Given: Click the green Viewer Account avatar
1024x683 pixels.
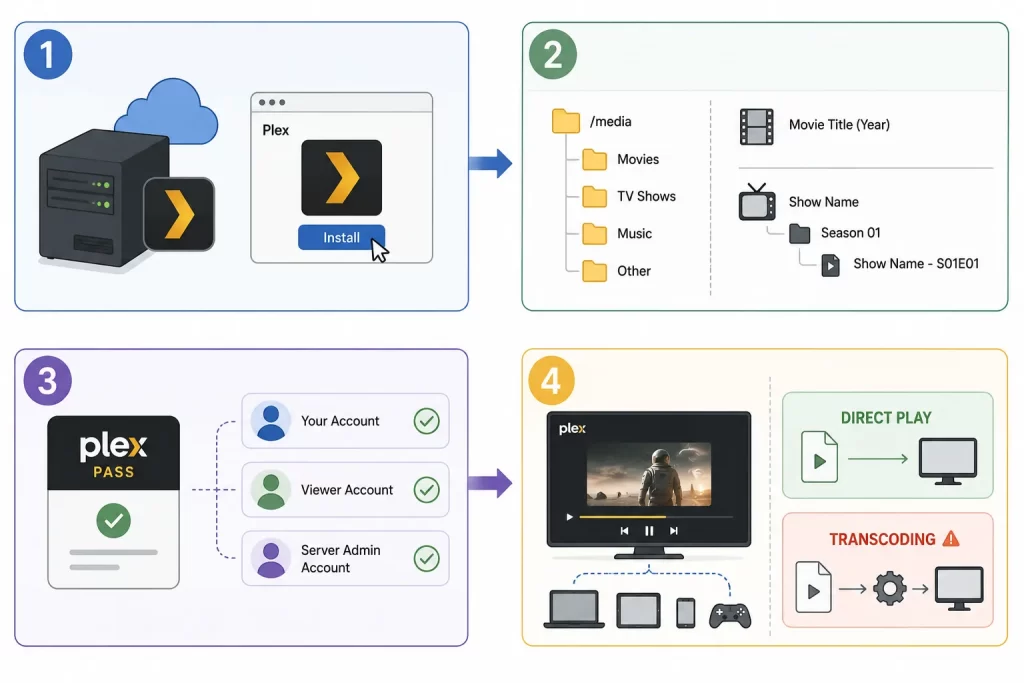Looking at the screenshot, I should (x=271, y=490).
